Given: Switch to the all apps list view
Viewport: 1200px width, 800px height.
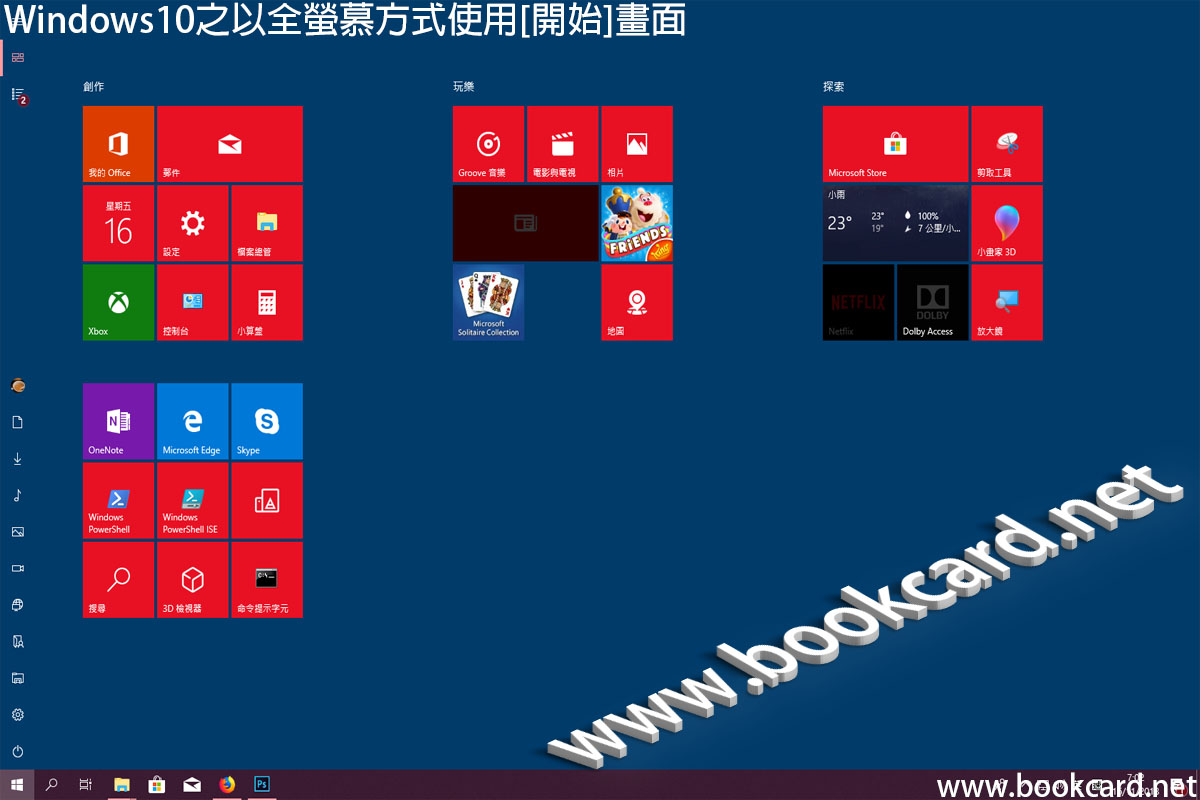Looking at the screenshot, I should pyautogui.click(x=17, y=94).
